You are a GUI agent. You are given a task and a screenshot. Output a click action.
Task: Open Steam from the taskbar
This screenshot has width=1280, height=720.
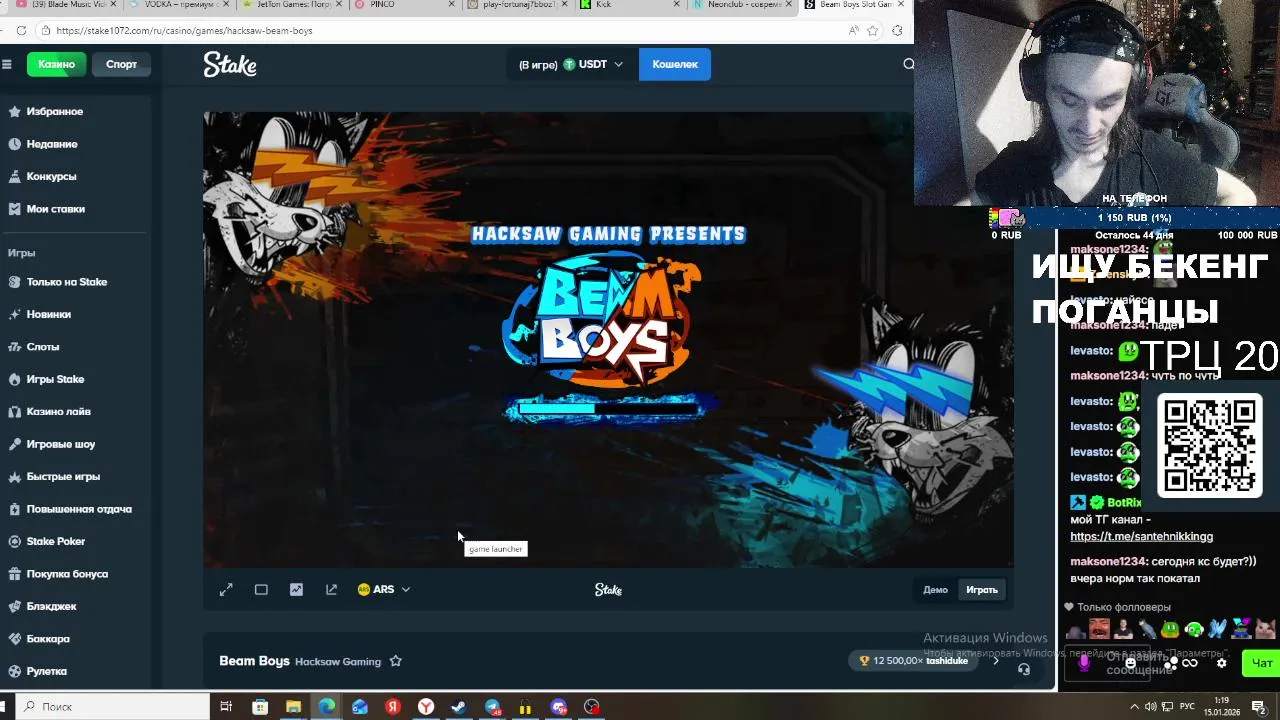pos(459,707)
